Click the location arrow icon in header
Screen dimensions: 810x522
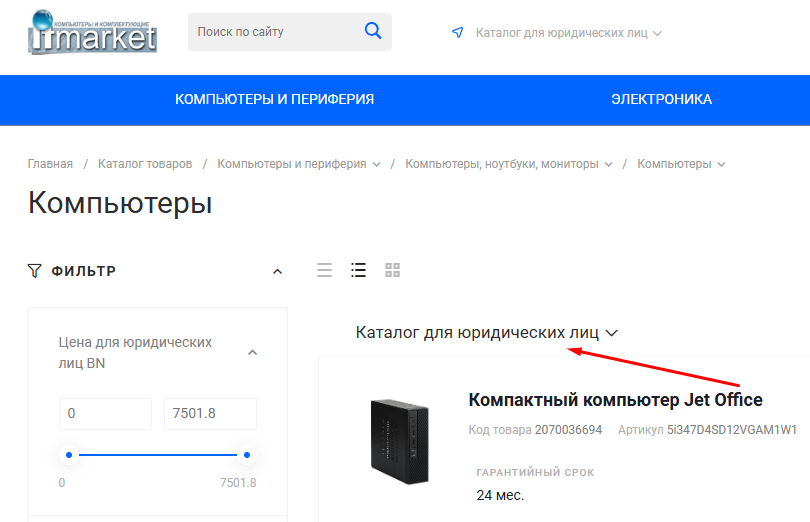coord(458,32)
